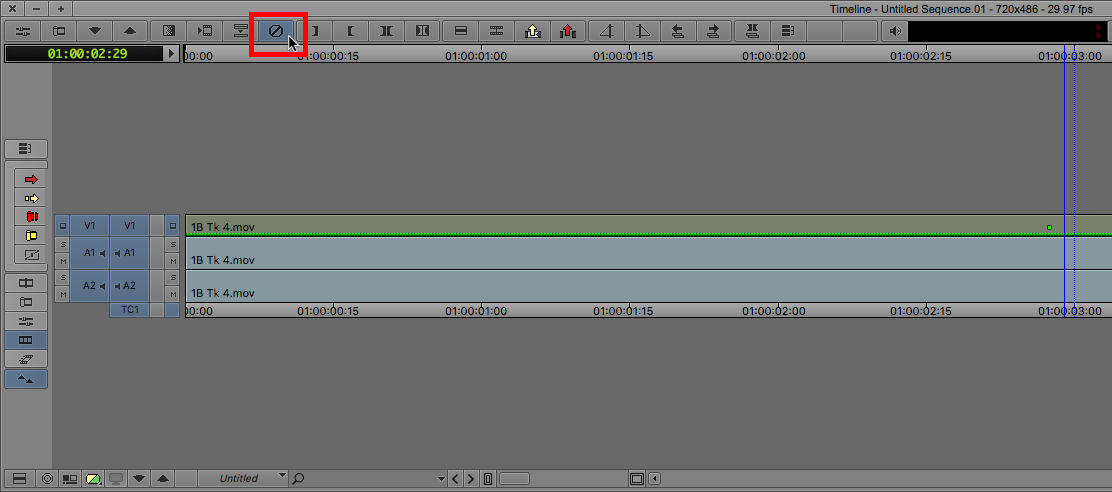Click the yellow Splice-In arrow button

pyautogui.click(x=533, y=31)
